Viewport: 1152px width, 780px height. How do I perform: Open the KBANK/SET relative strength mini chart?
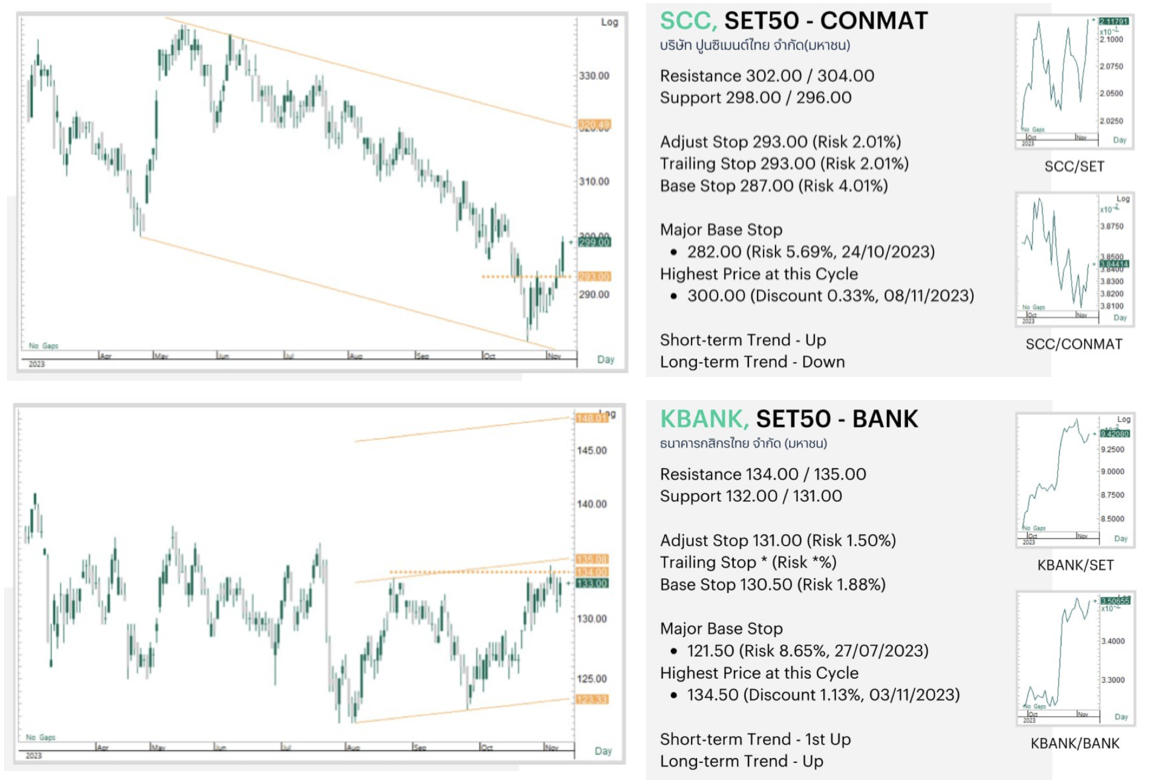[1075, 480]
